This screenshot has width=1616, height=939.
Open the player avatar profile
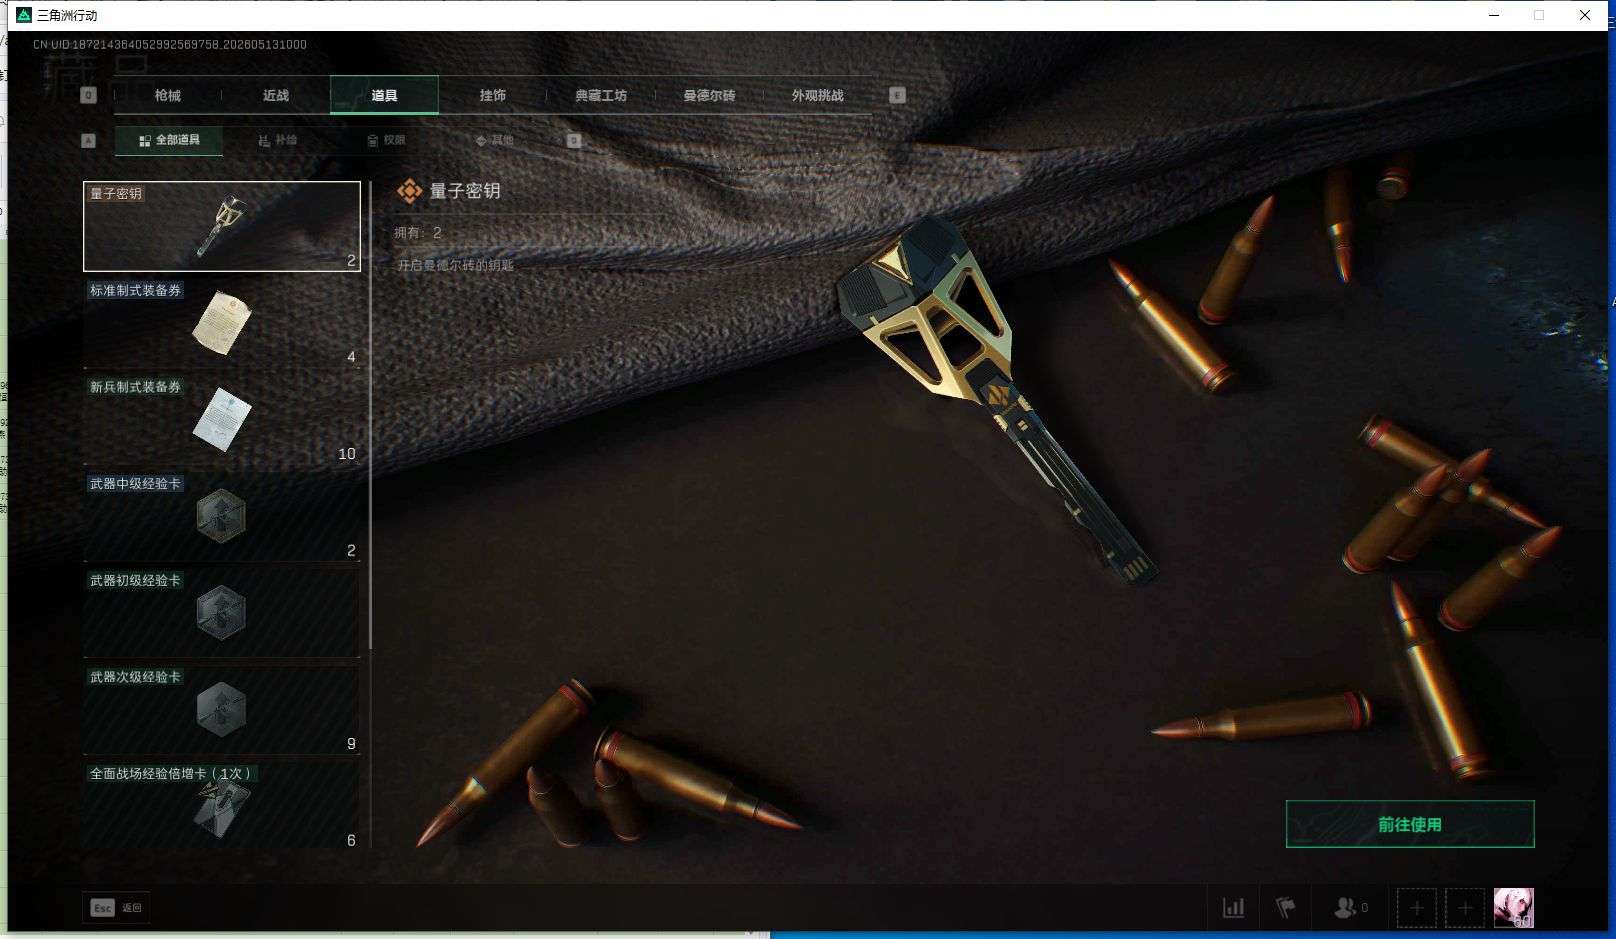click(x=1514, y=908)
